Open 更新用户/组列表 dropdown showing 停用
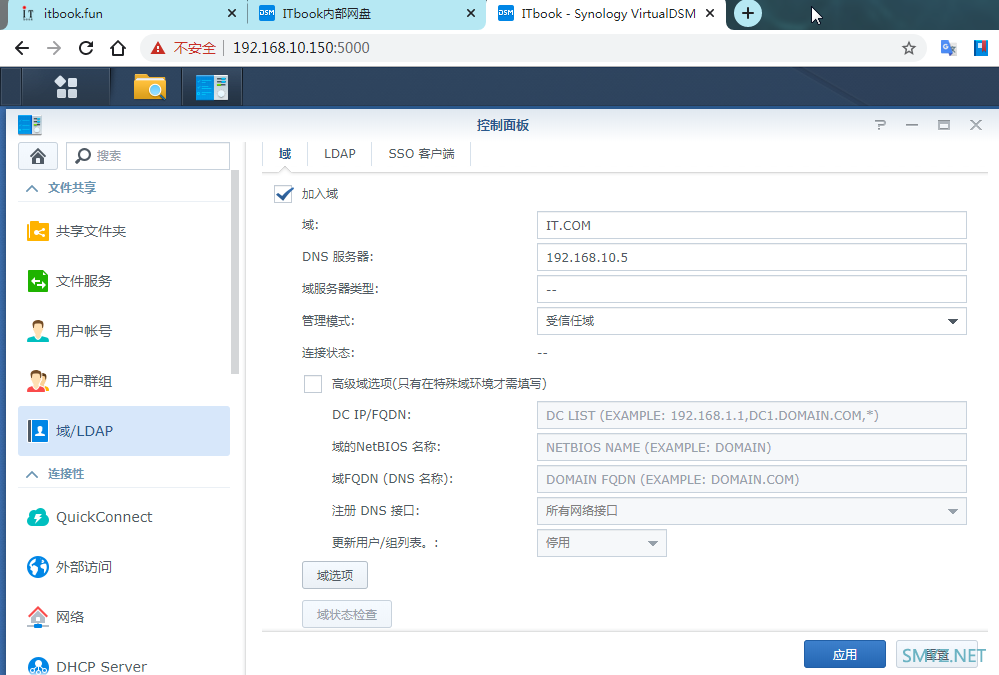The width and height of the screenshot is (999, 675). click(x=601, y=543)
